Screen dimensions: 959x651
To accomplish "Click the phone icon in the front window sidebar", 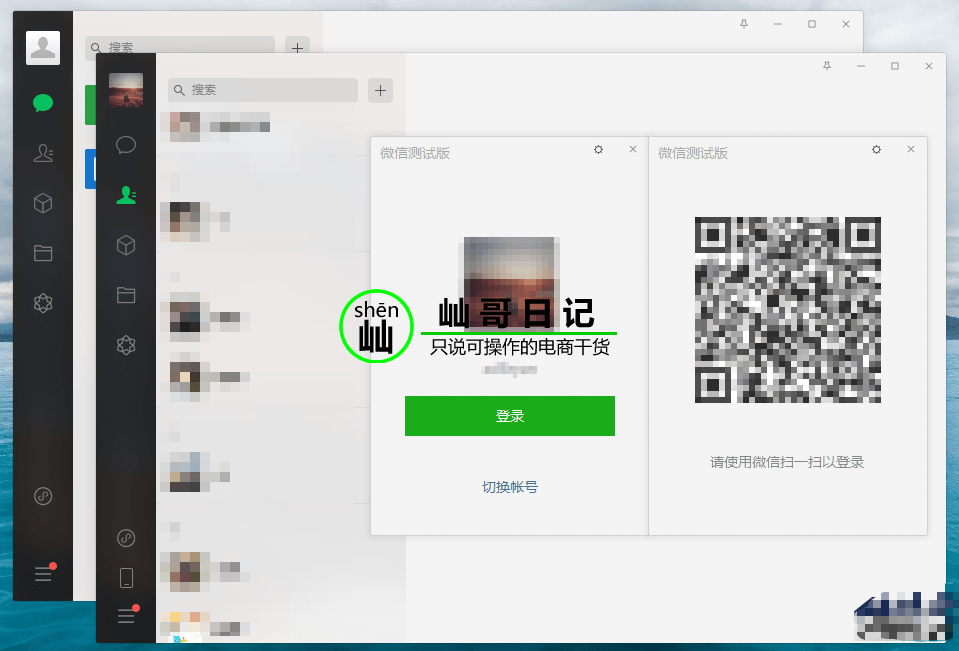I will [x=126, y=578].
